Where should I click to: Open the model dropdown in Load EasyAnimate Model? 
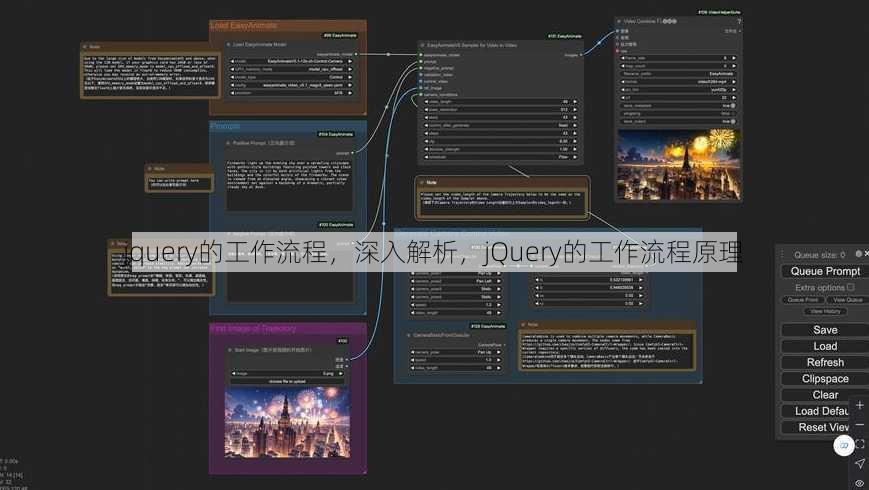tap(291, 61)
